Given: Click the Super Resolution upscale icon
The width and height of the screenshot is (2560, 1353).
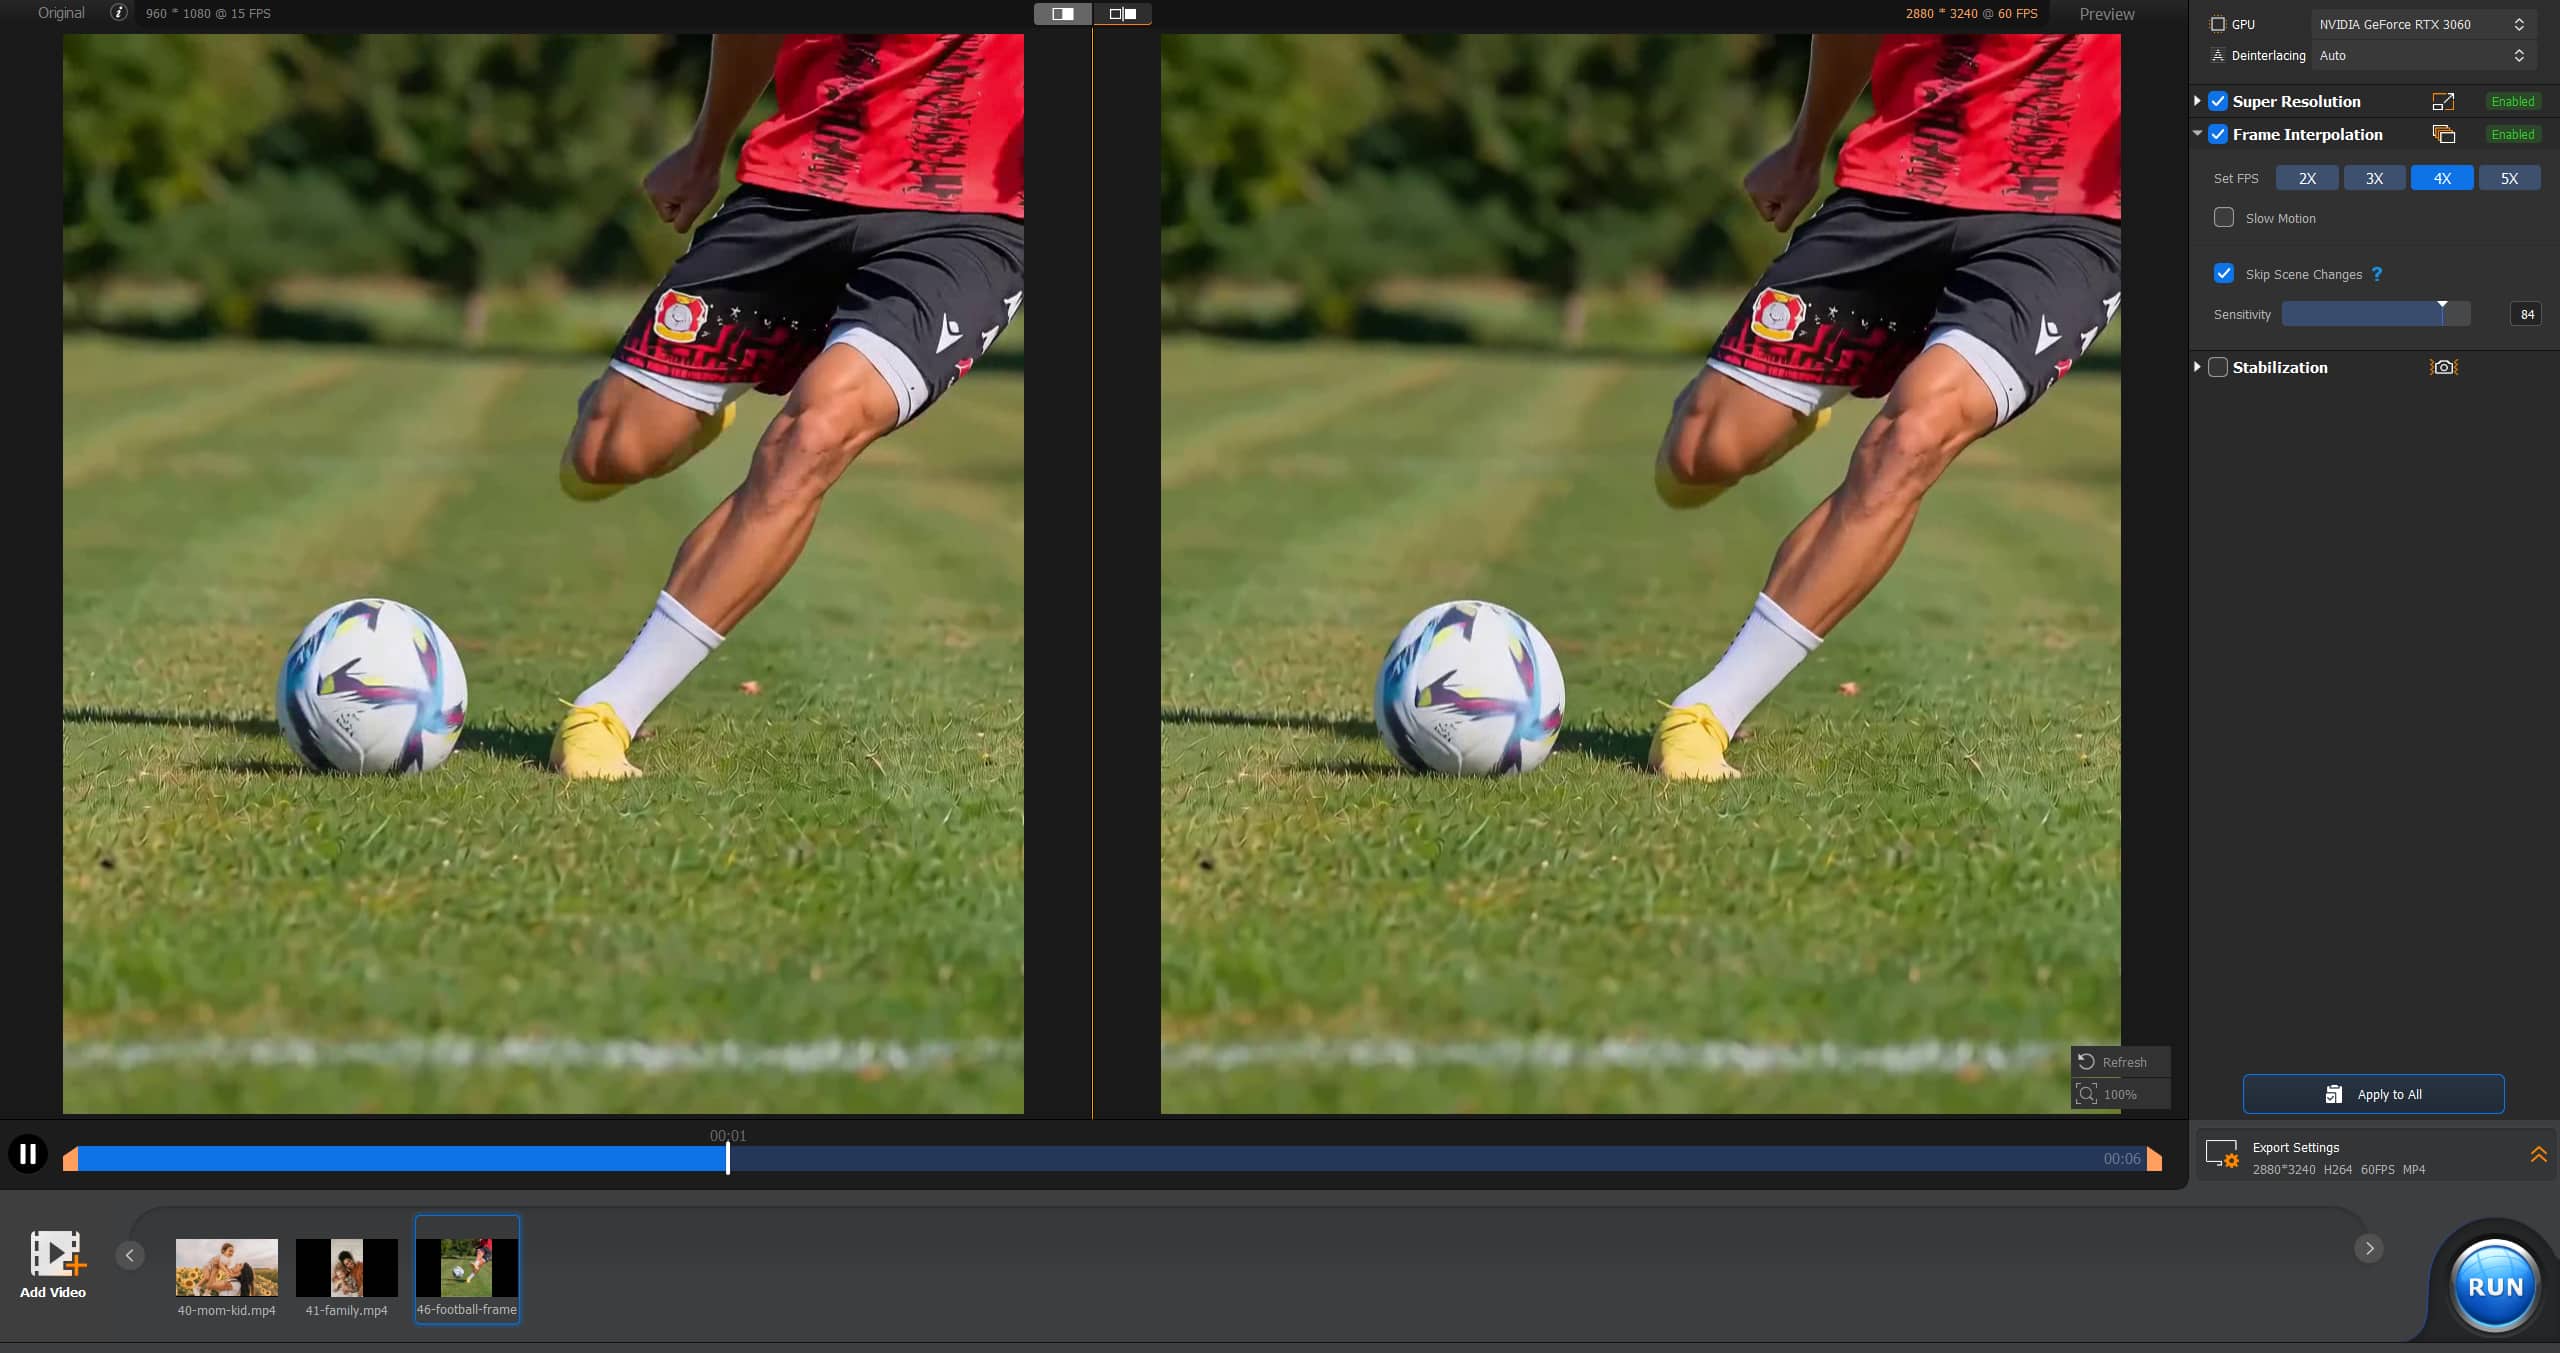Looking at the screenshot, I should coord(2443,101).
